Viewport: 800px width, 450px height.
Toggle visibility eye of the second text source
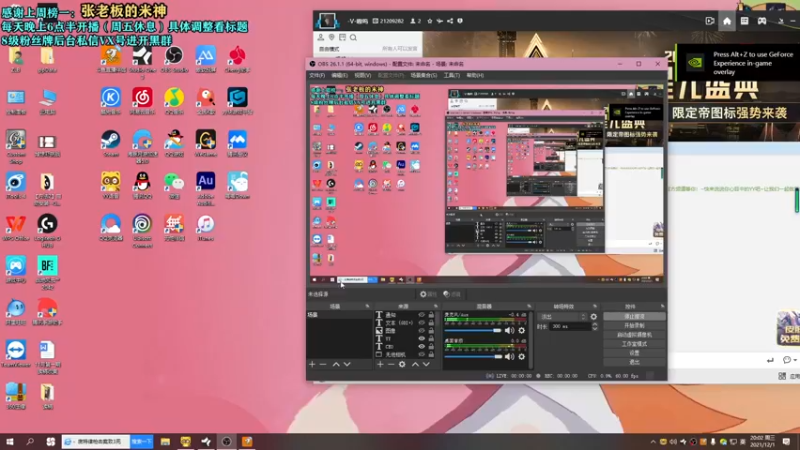pyautogui.click(x=421, y=323)
